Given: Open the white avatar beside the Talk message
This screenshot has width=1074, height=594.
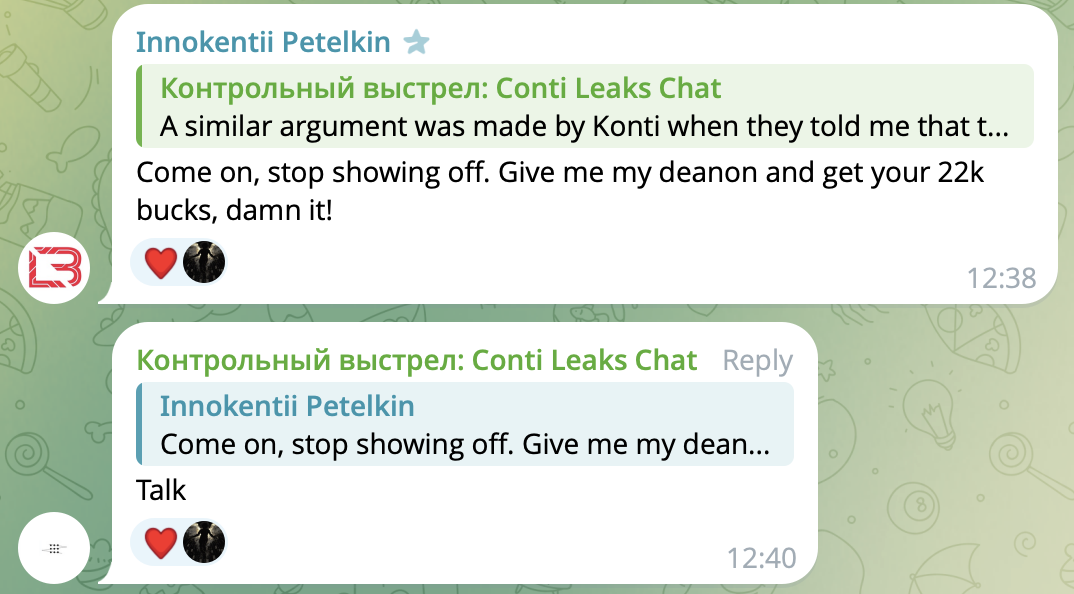Looking at the screenshot, I should pyautogui.click(x=55, y=548).
